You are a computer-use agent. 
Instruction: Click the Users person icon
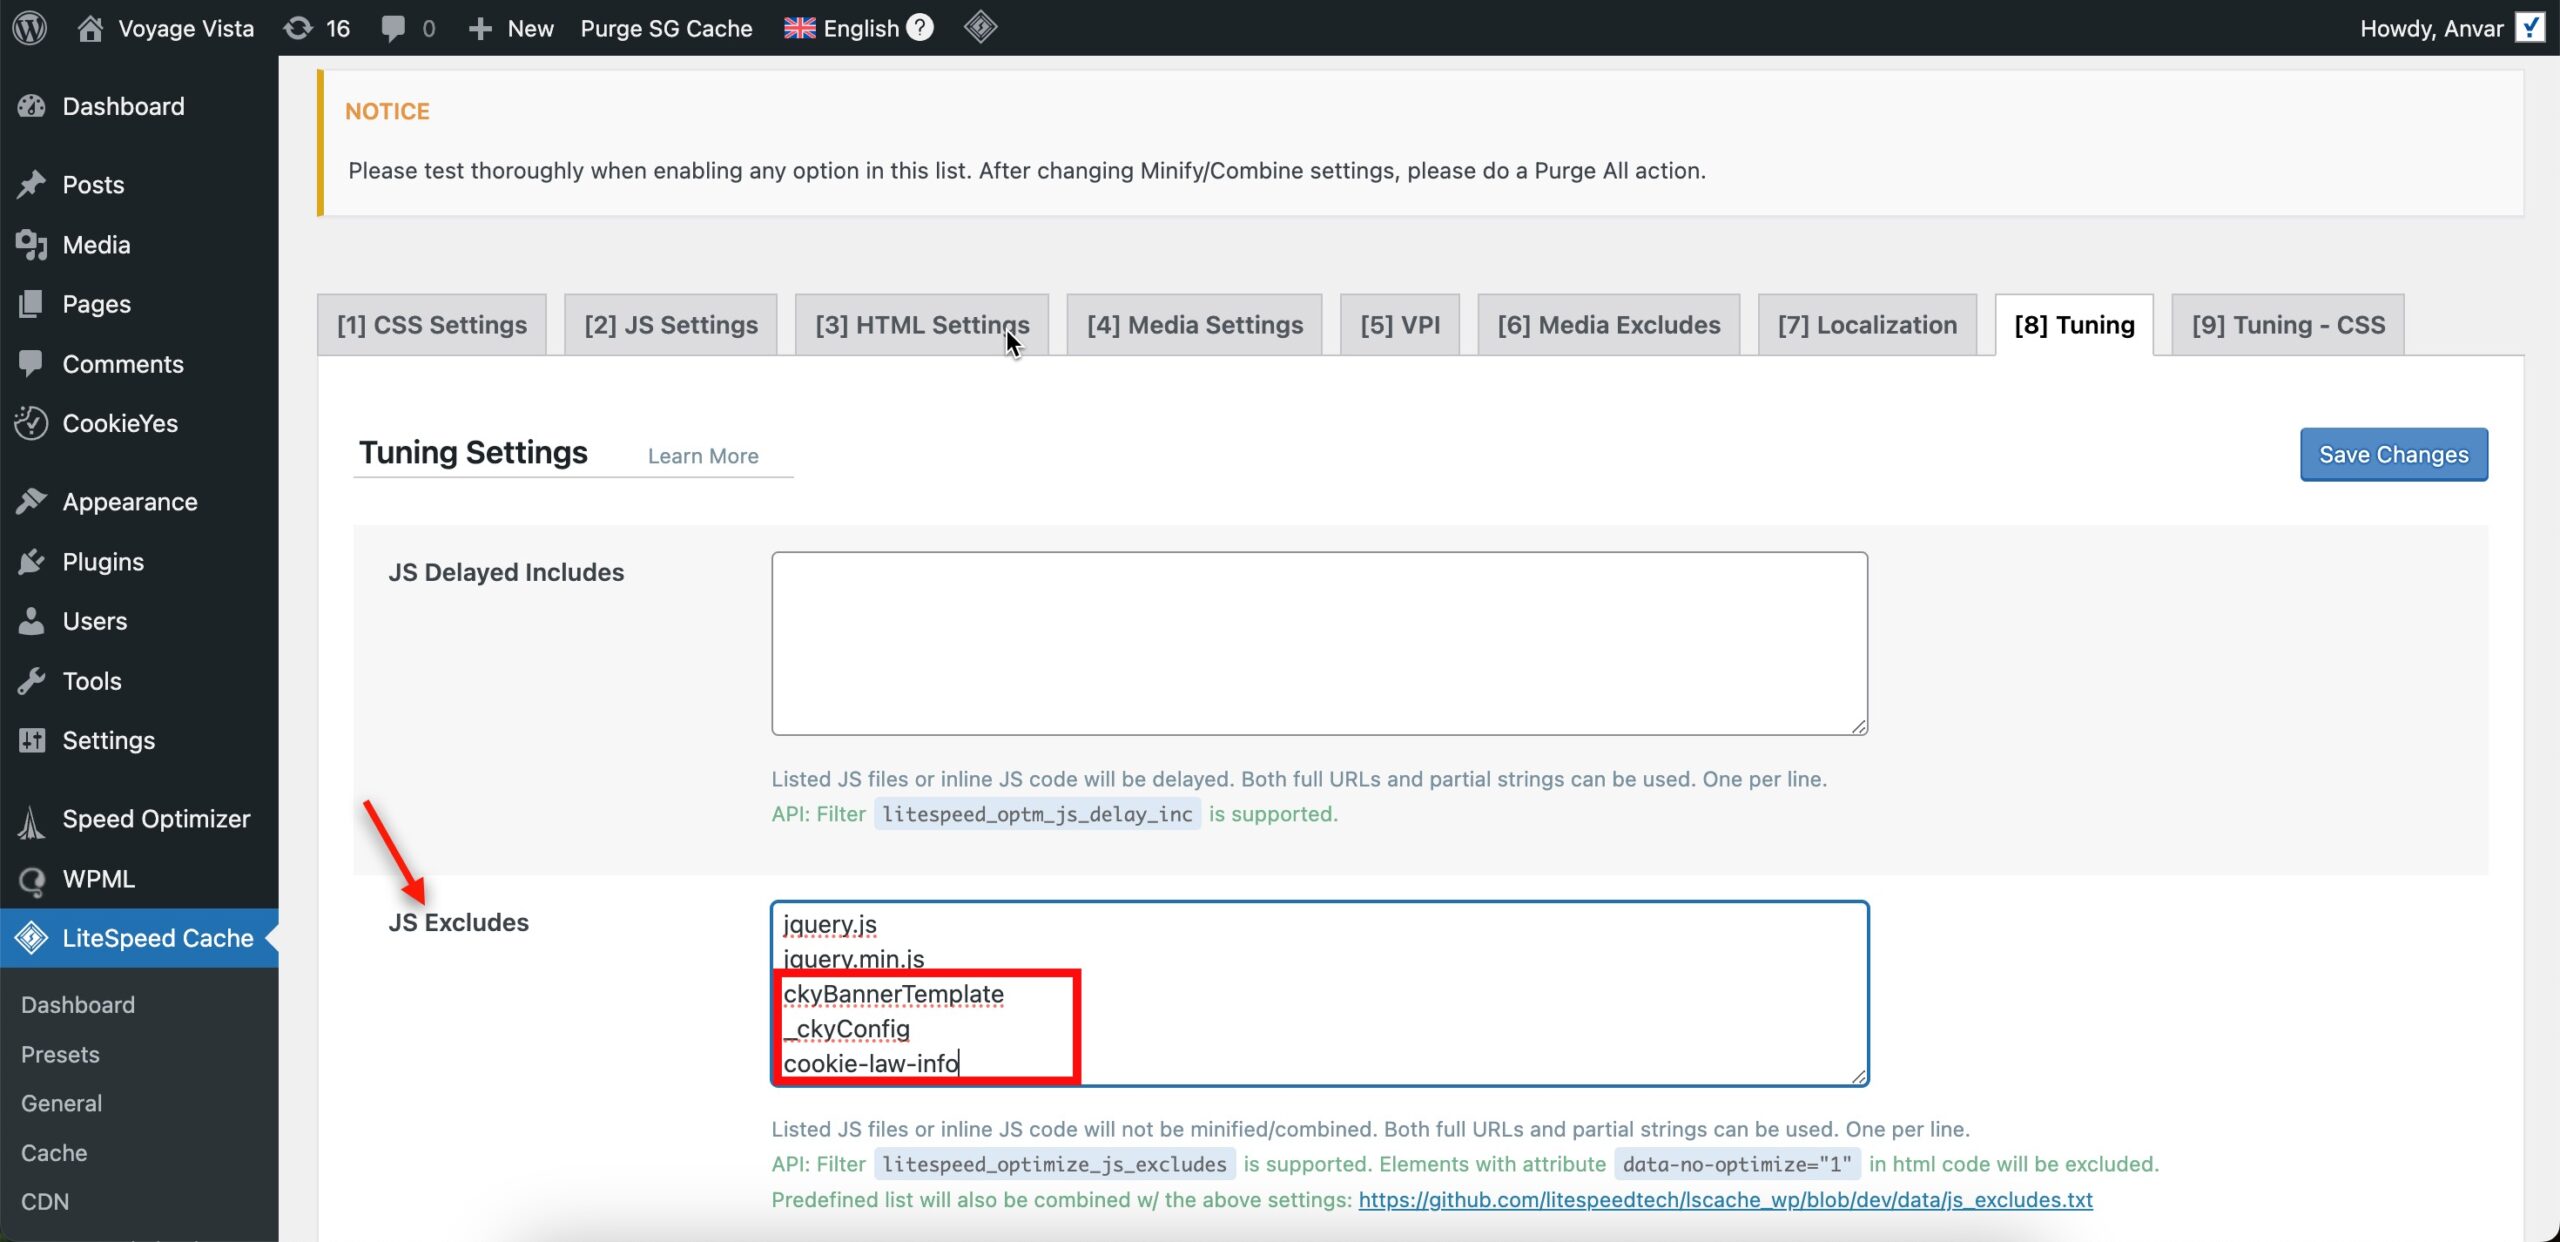pyautogui.click(x=32, y=621)
